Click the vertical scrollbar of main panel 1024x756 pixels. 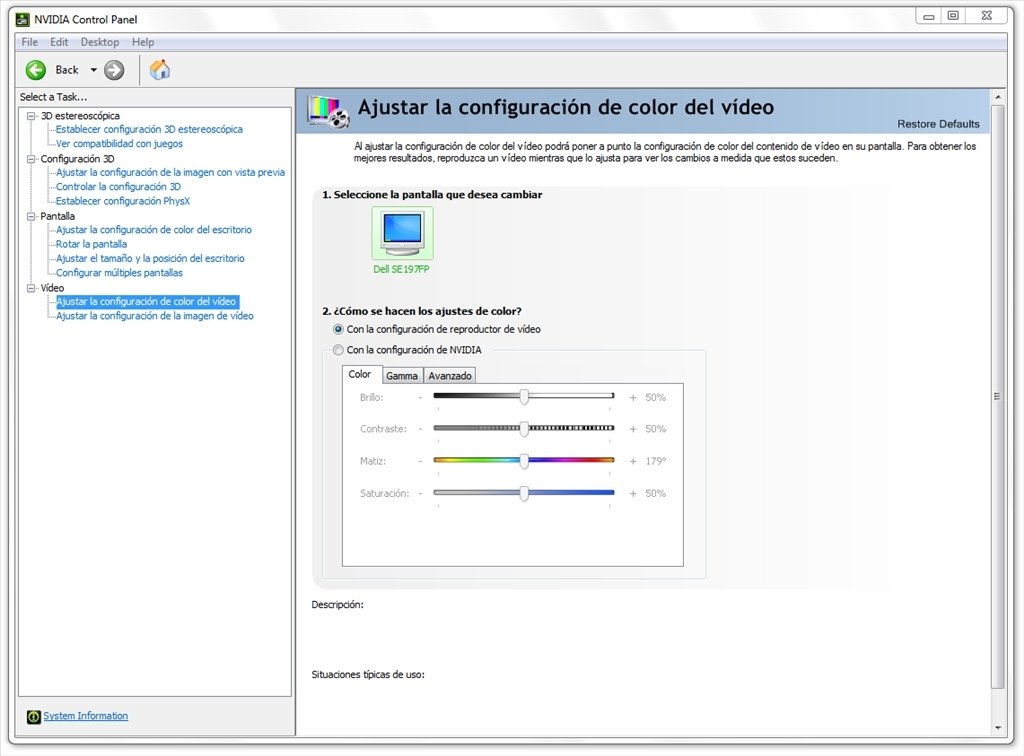pos(997,396)
